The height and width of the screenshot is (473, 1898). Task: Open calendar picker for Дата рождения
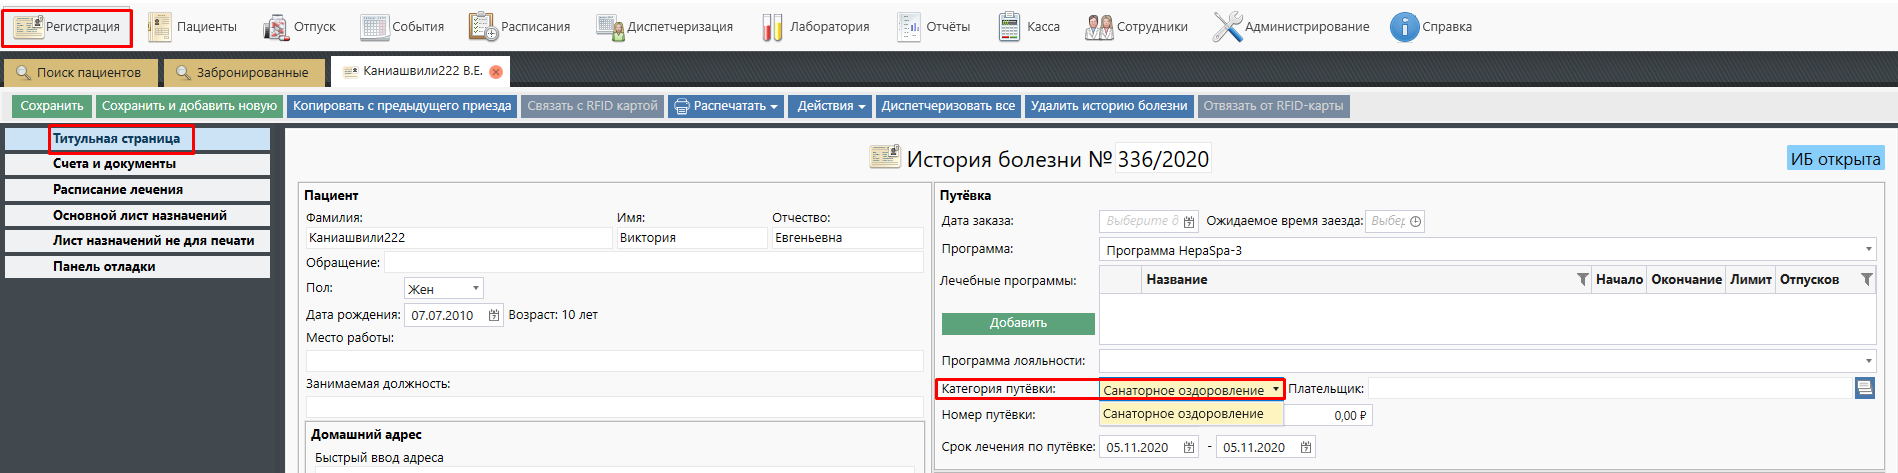tap(494, 316)
